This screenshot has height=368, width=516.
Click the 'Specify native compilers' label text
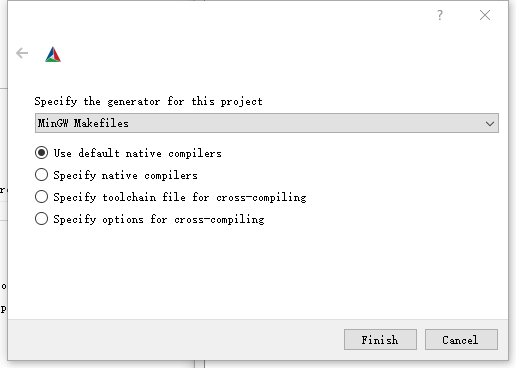126,175
